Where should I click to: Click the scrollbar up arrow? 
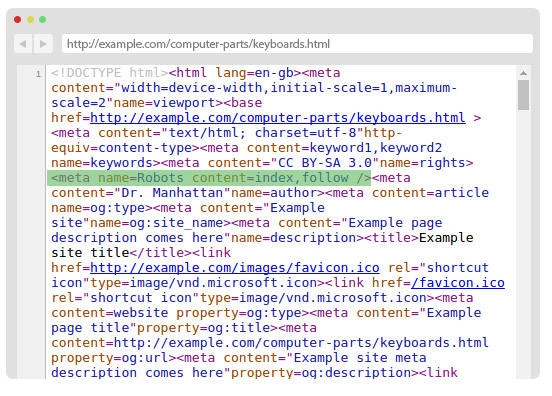[523, 73]
